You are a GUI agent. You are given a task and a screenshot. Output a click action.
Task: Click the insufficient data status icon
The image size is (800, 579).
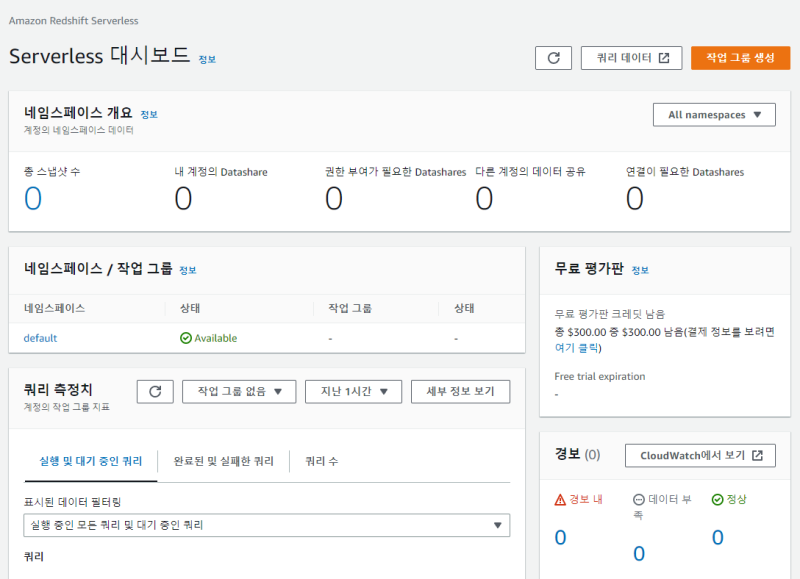pos(639,499)
